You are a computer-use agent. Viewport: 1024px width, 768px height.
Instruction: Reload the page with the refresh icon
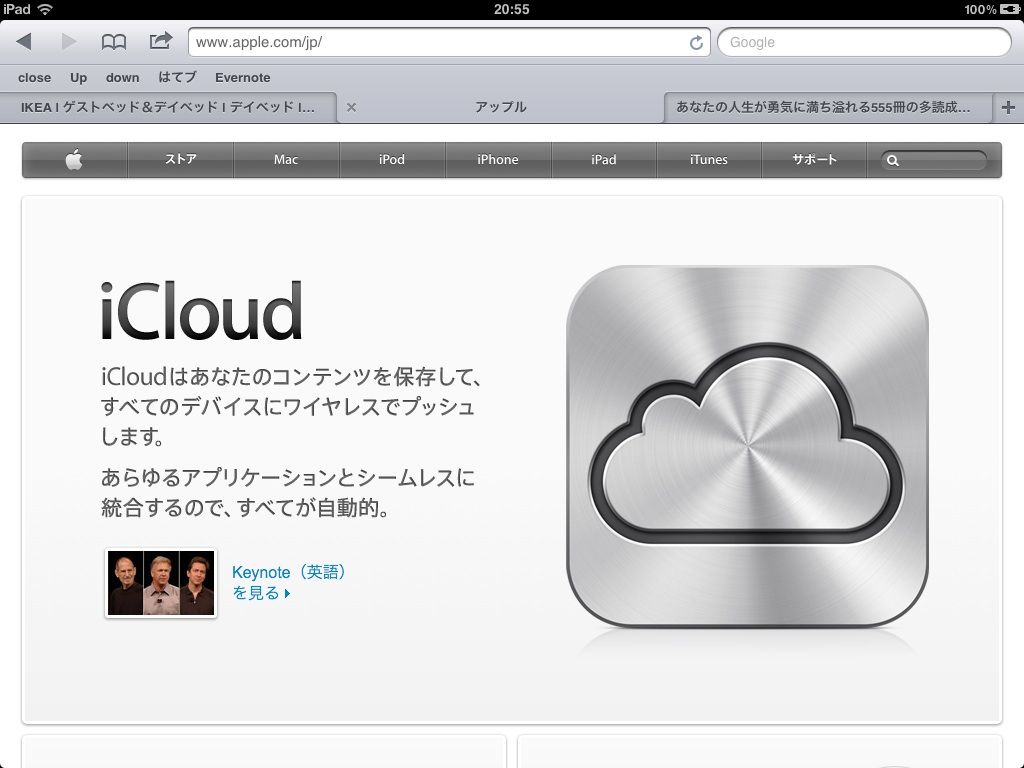click(696, 42)
